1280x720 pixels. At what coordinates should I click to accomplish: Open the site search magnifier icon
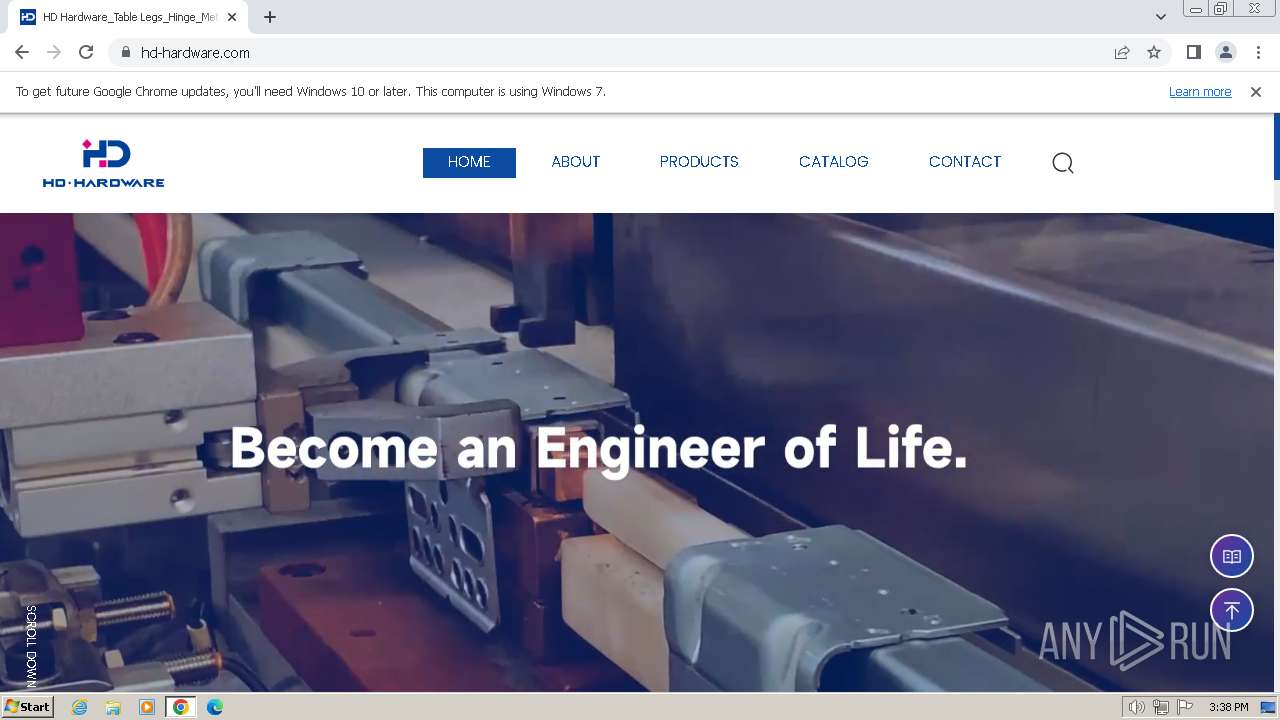pos(1063,163)
